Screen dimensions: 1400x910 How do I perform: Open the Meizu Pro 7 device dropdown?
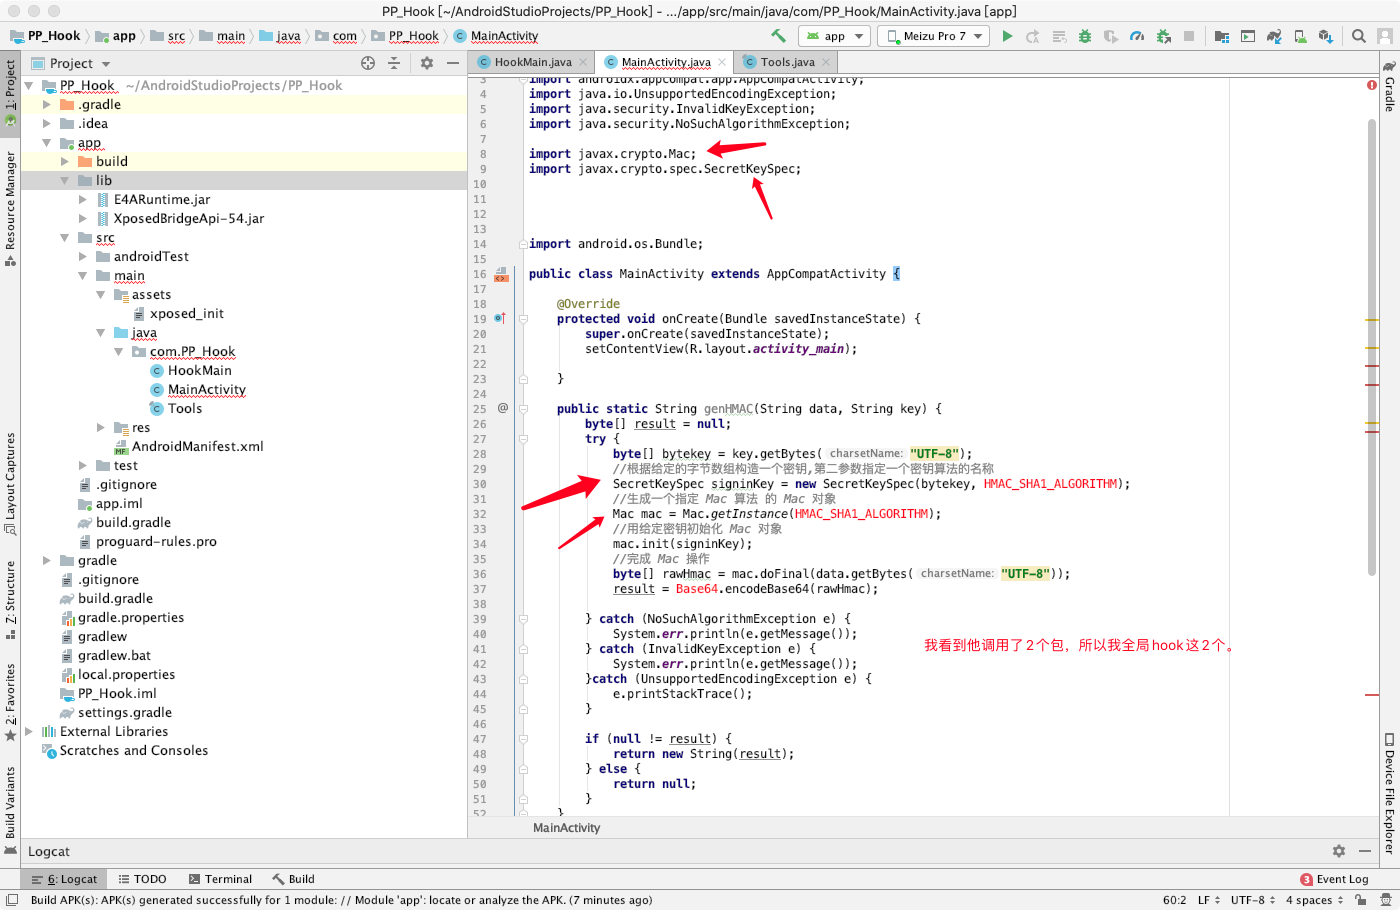click(x=933, y=36)
